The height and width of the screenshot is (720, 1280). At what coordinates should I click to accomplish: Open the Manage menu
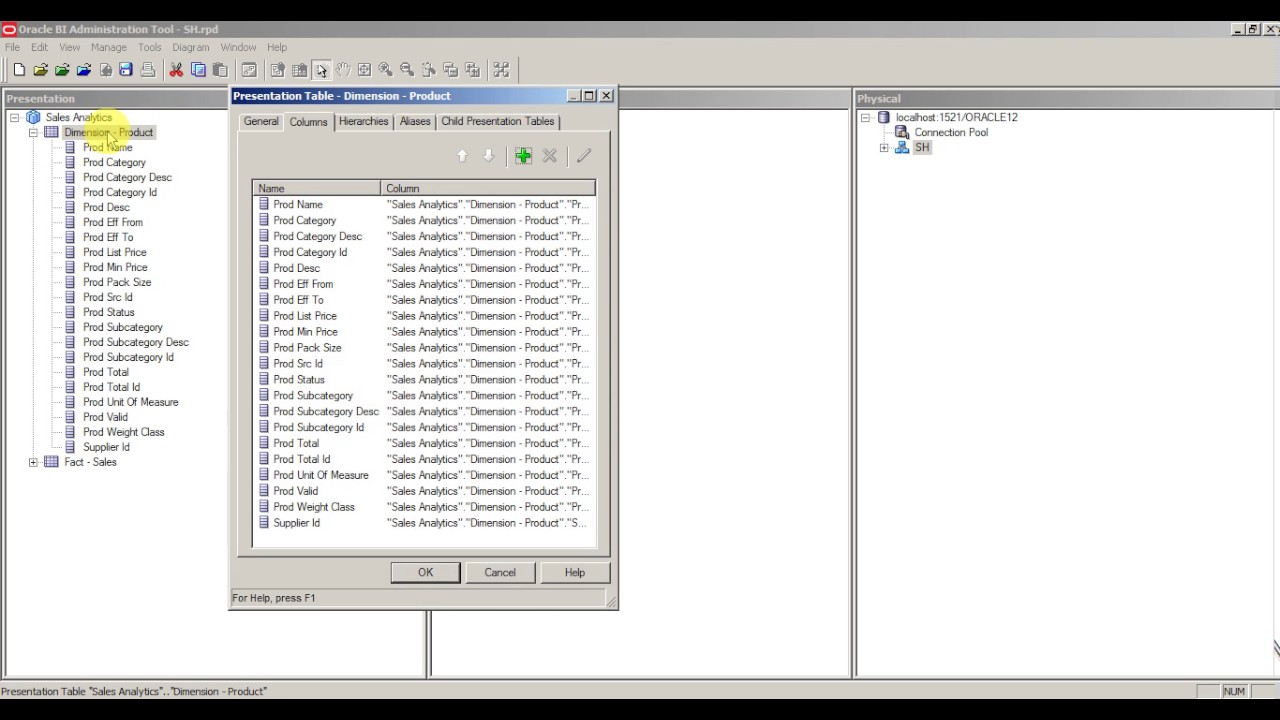click(x=109, y=47)
